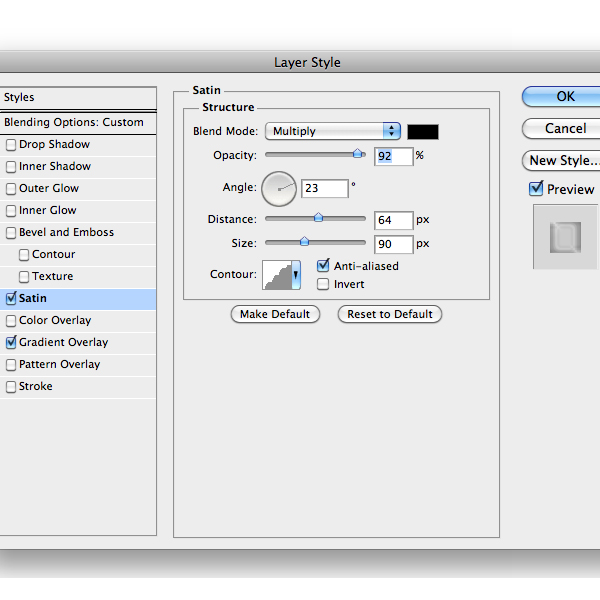Enable the Inner Glow checkbox
600x600 pixels.
pyautogui.click(x=11, y=210)
